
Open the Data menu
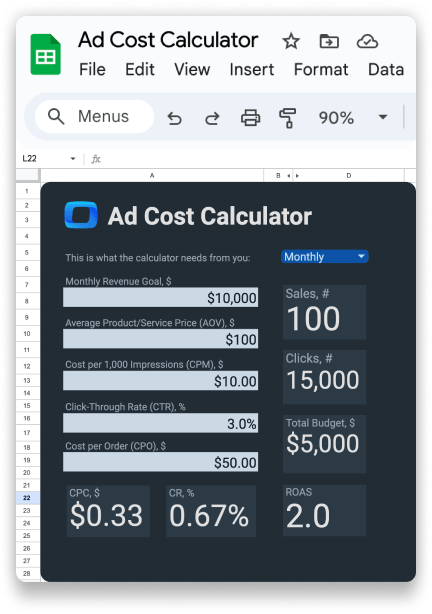tap(386, 70)
